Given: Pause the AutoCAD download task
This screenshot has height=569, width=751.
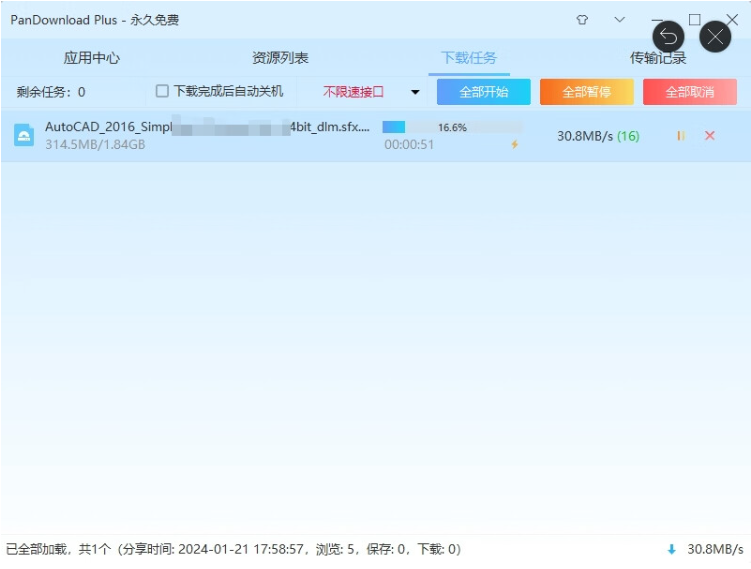Looking at the screenshot, I should click(681, 136).
